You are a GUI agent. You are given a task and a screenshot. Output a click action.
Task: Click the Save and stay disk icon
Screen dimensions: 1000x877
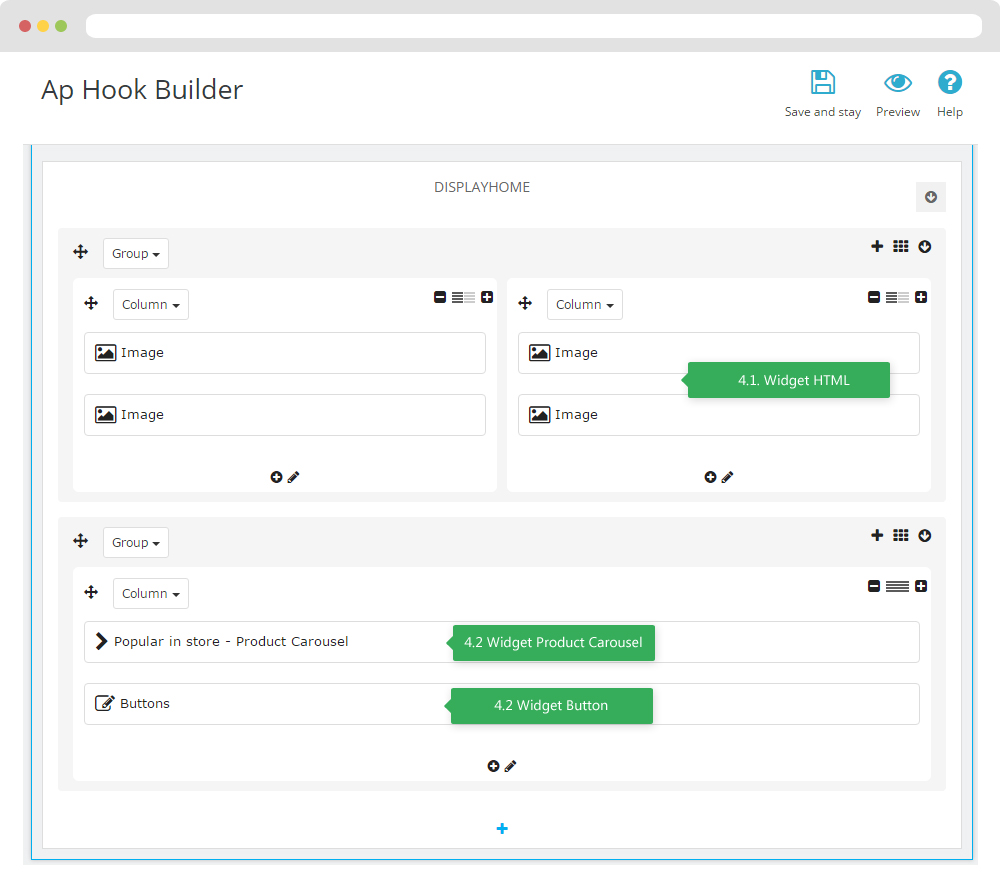coord(823,82)
